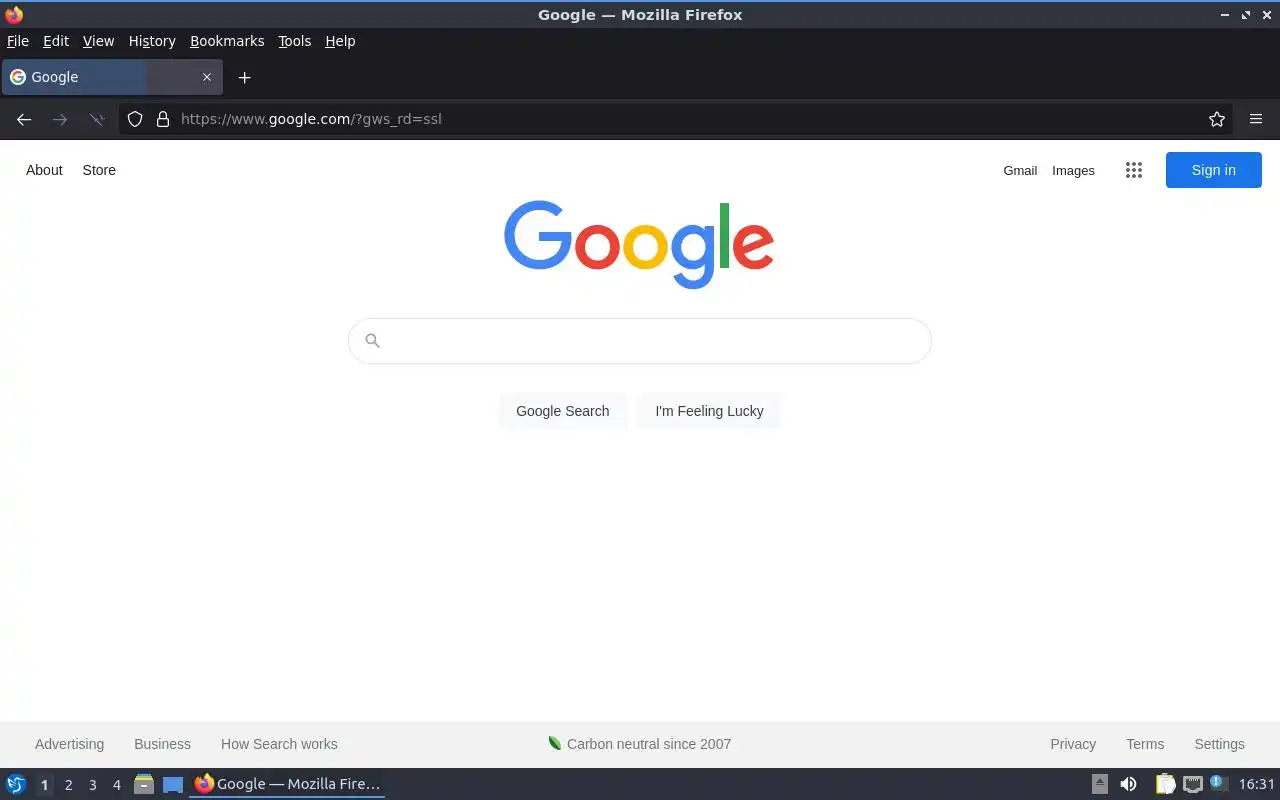Click removable media eject tray icon
The height and width of the screenshot is (800, 1280).
tap(1100, 784)
